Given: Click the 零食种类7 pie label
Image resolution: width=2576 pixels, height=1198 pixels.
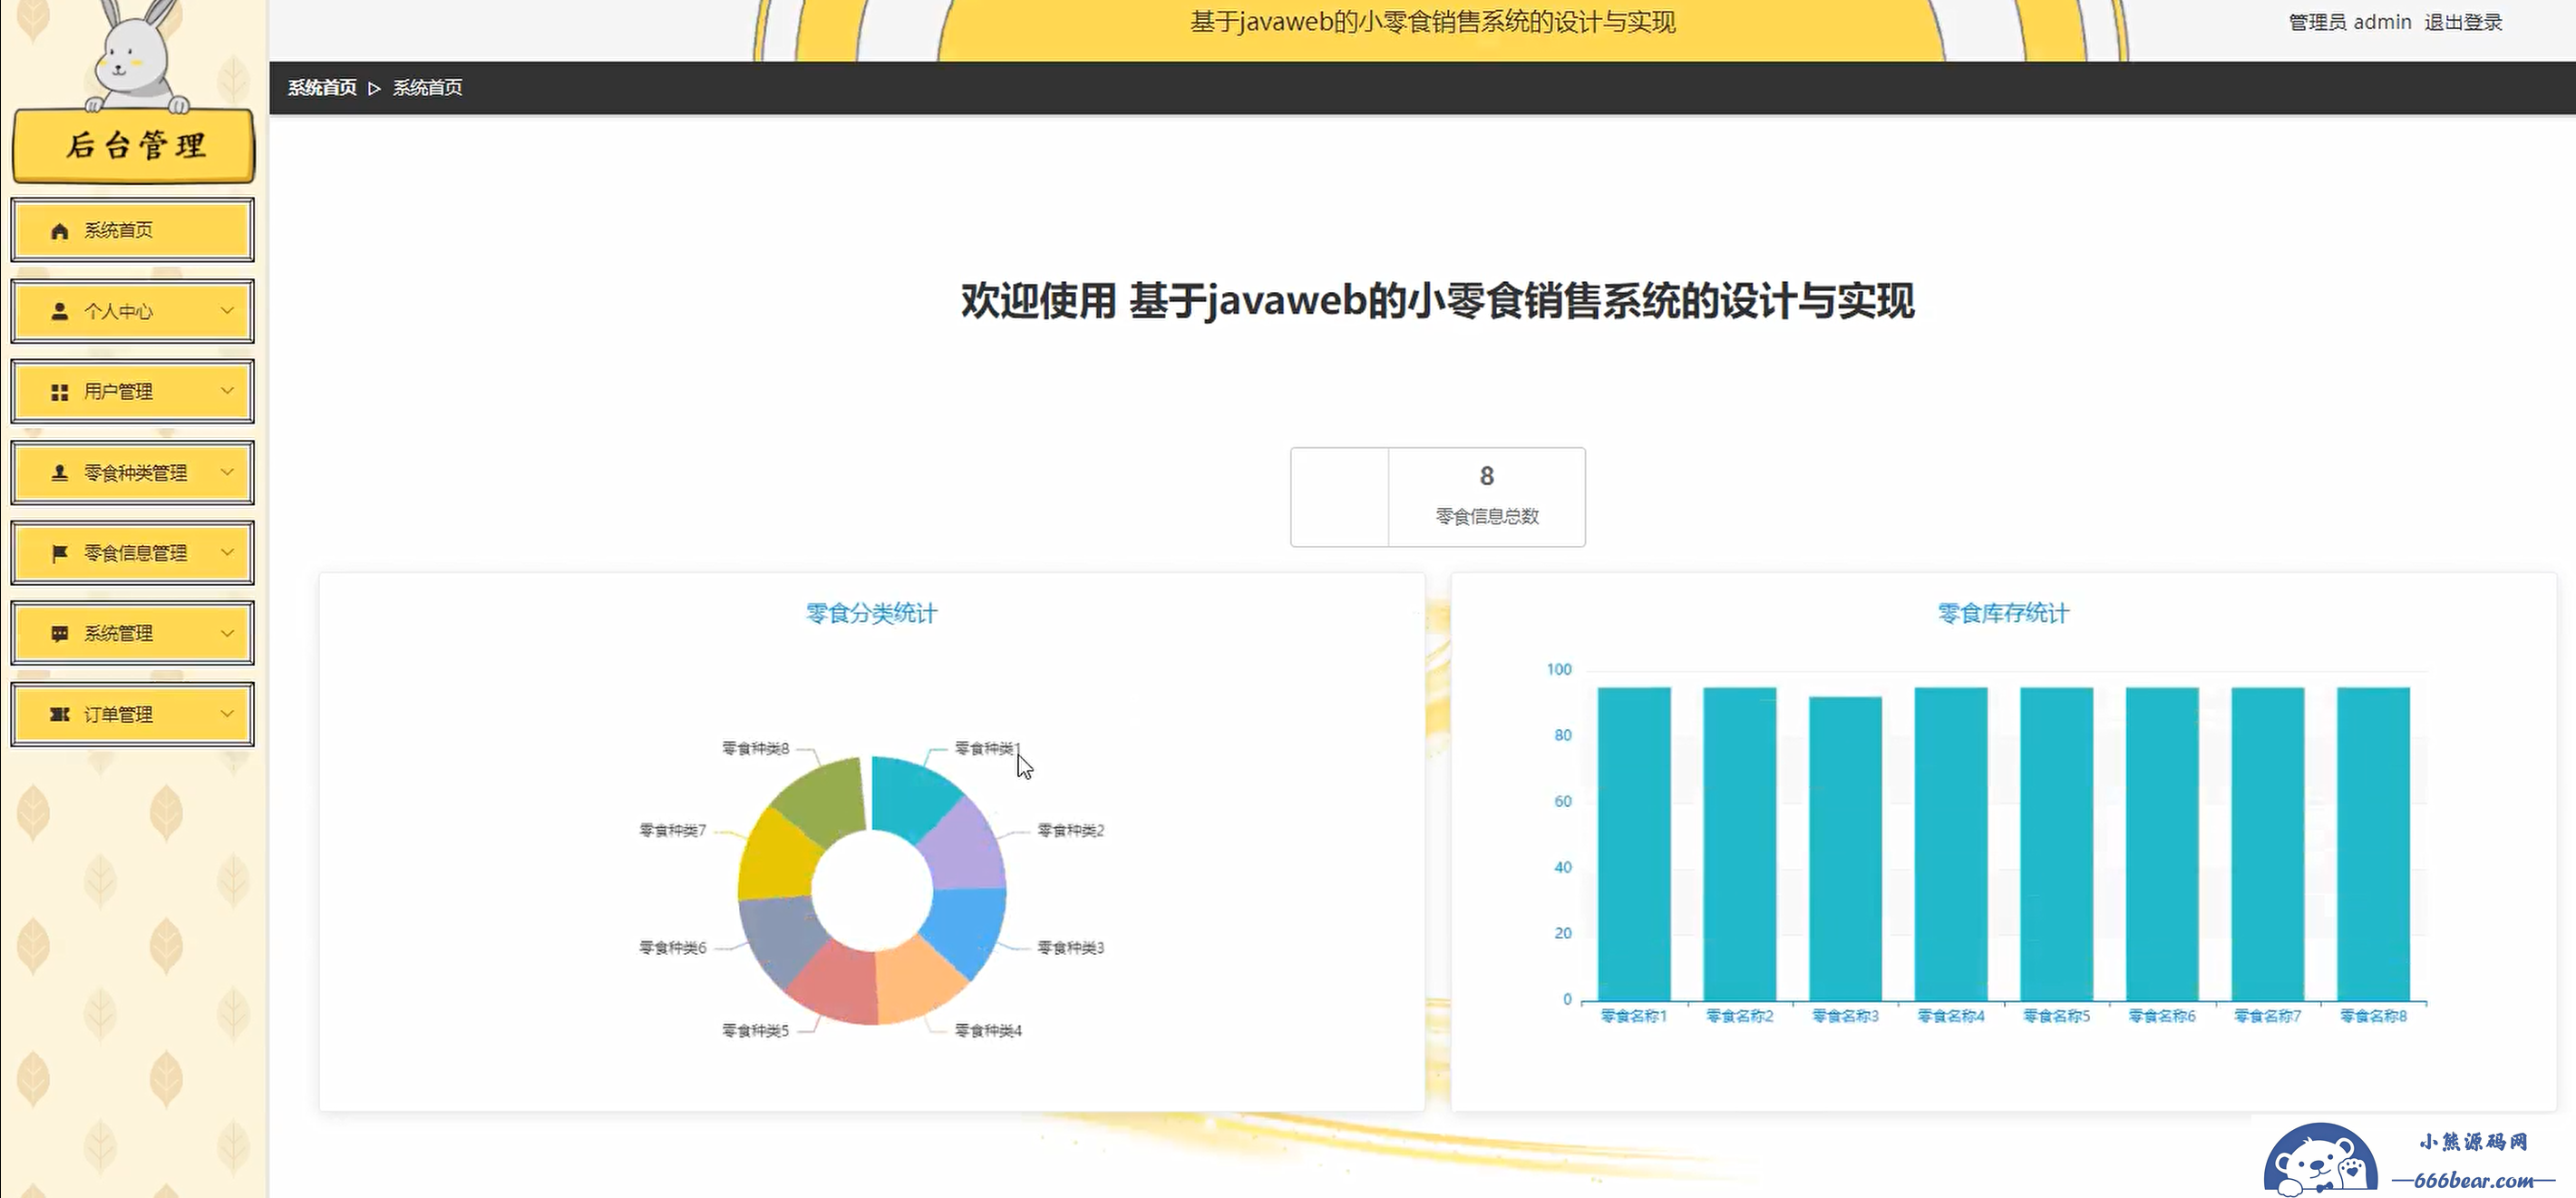Looking at the screenshot, I should click(673, 830).
